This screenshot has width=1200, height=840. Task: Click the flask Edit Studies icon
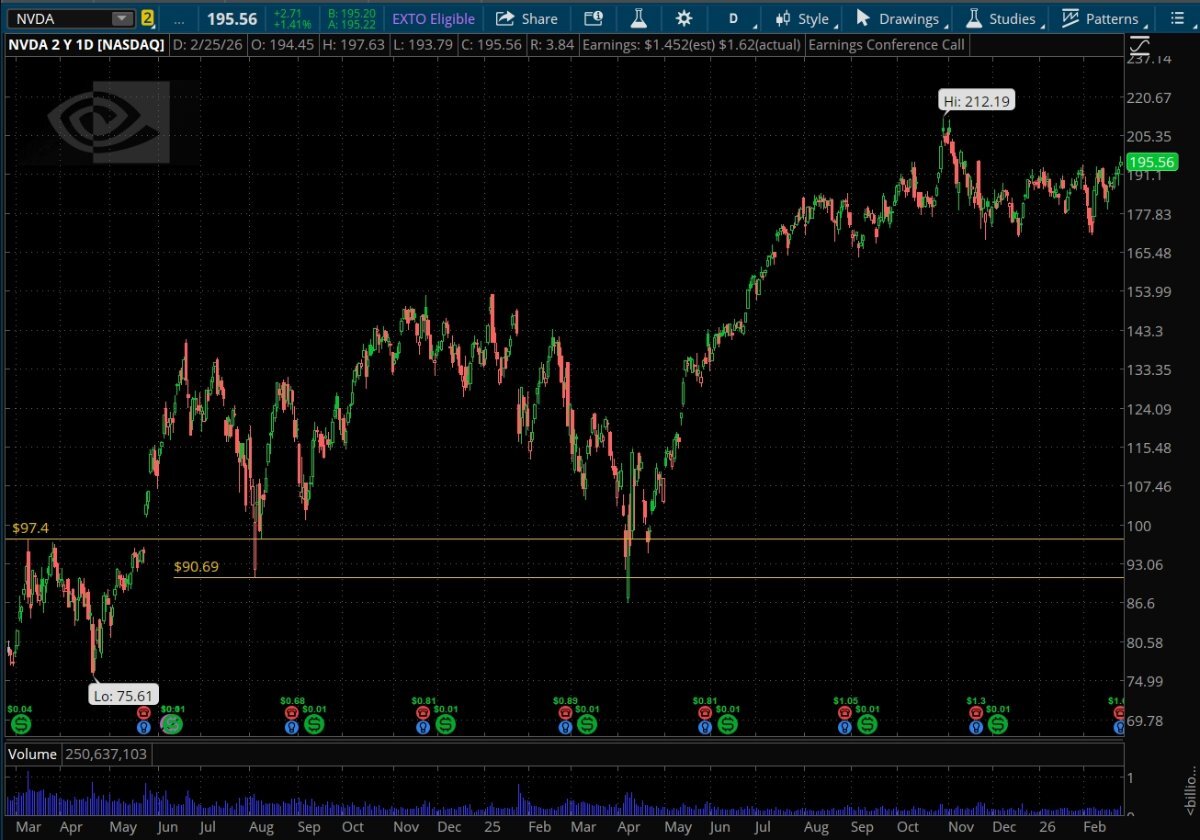[x=638, y=18]
